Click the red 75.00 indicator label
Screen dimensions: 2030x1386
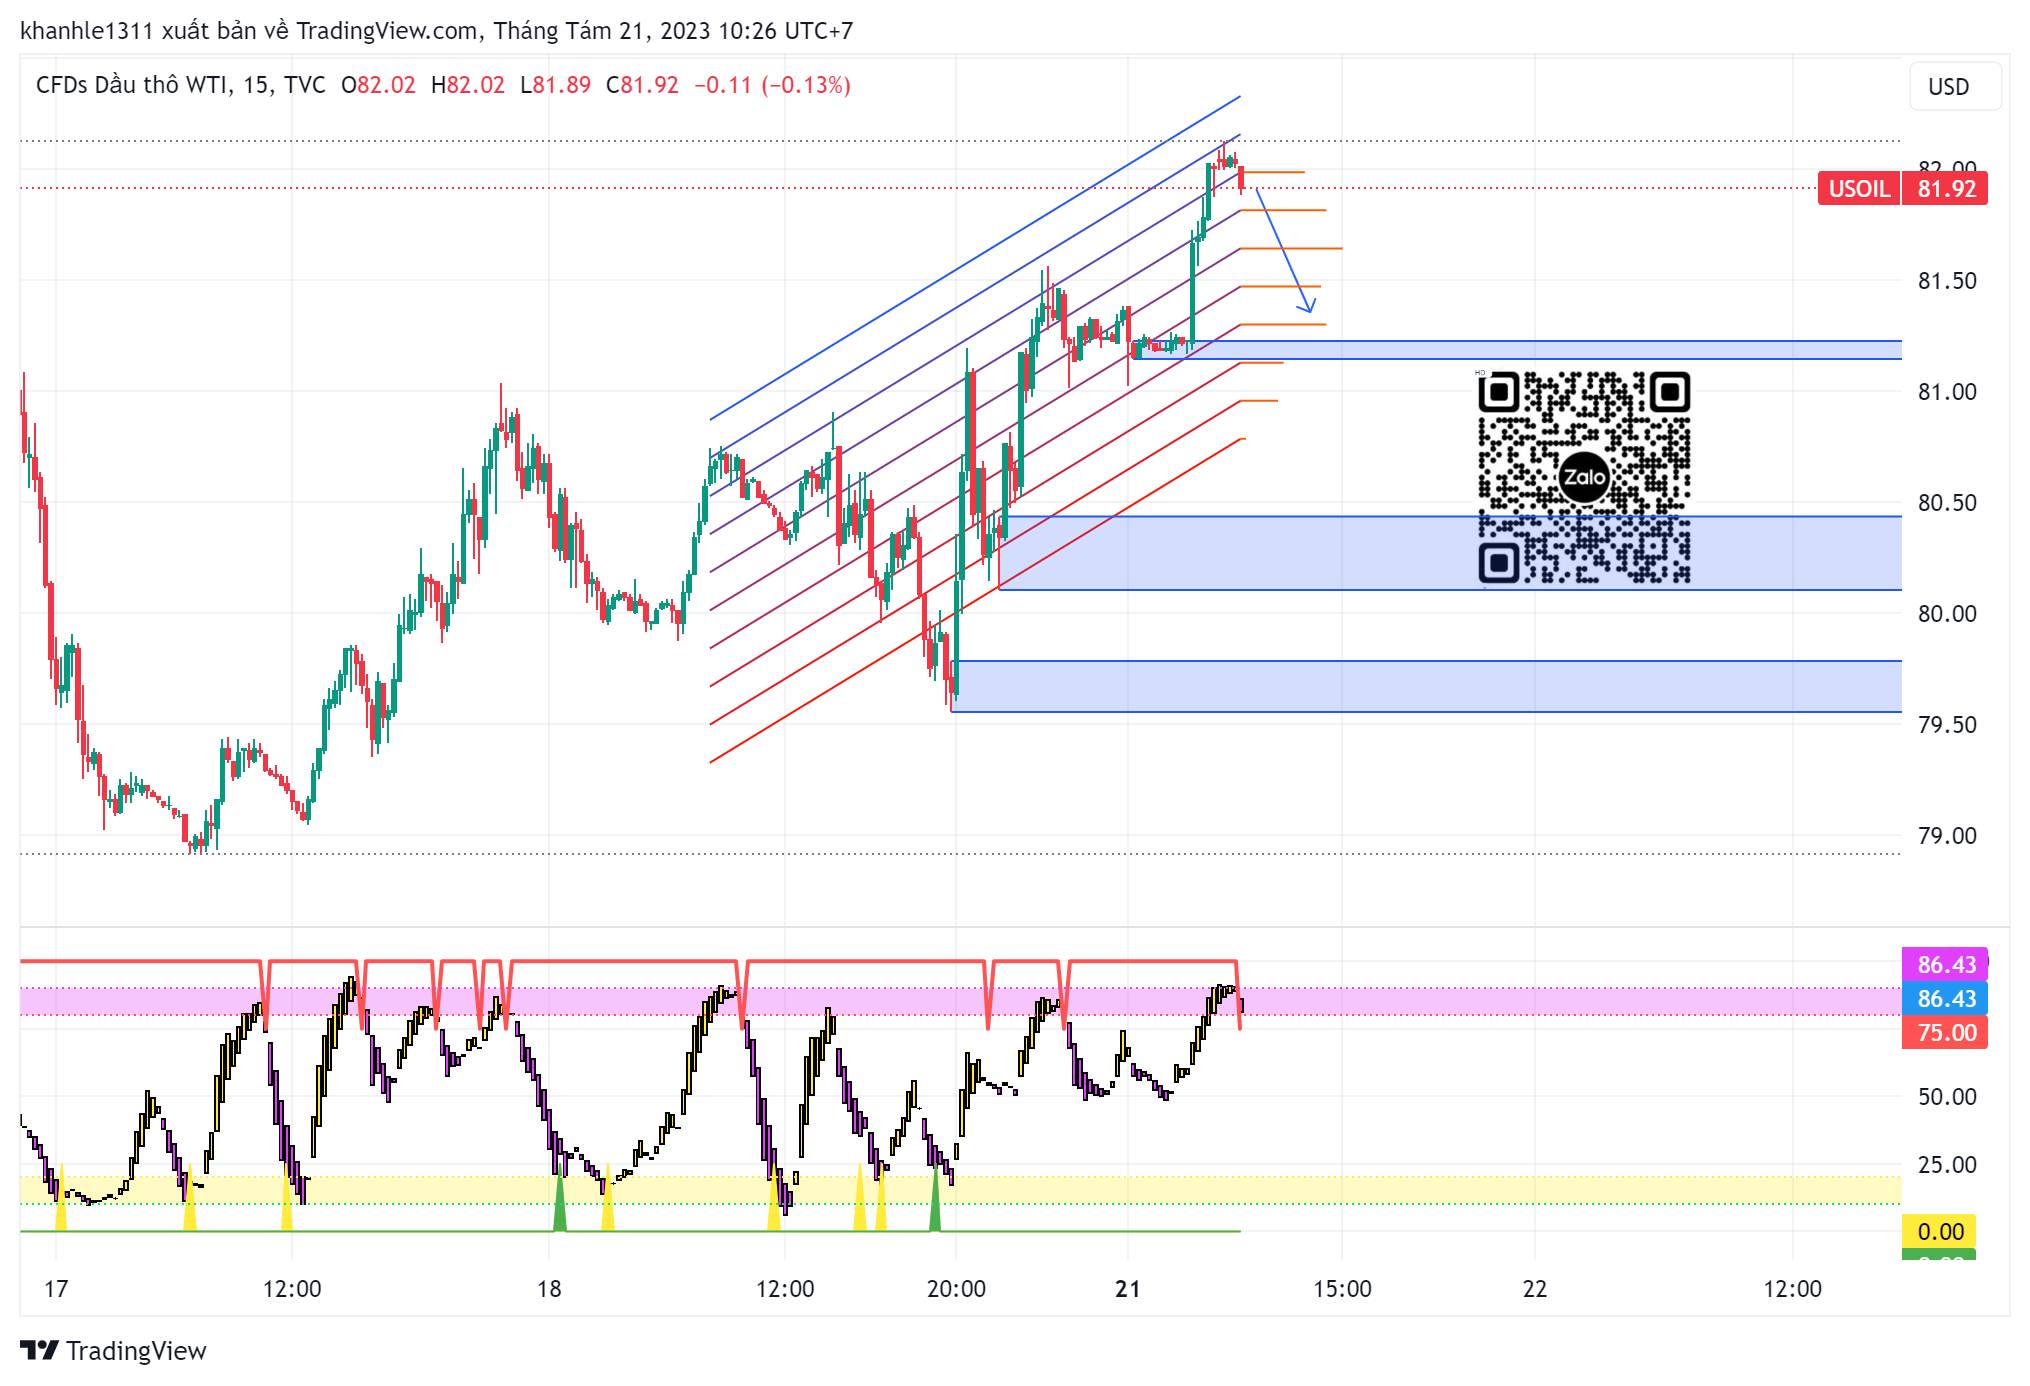1945,1032
